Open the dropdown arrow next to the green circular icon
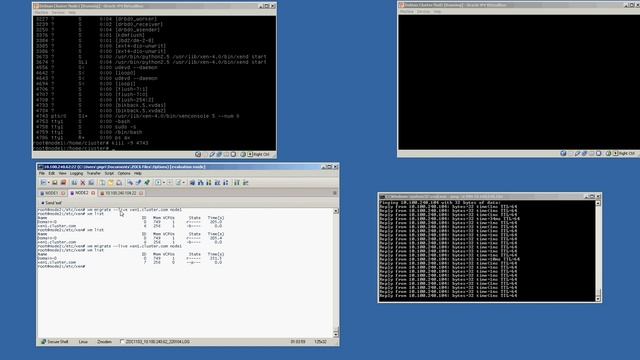This screenshot has height=360, width=640. 164,182
